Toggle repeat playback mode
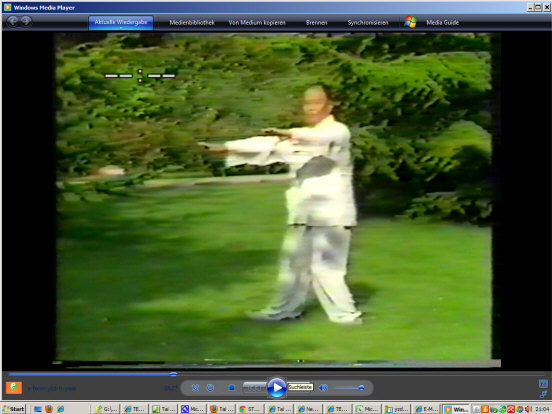Screen dimensions: 552x414 210,388
